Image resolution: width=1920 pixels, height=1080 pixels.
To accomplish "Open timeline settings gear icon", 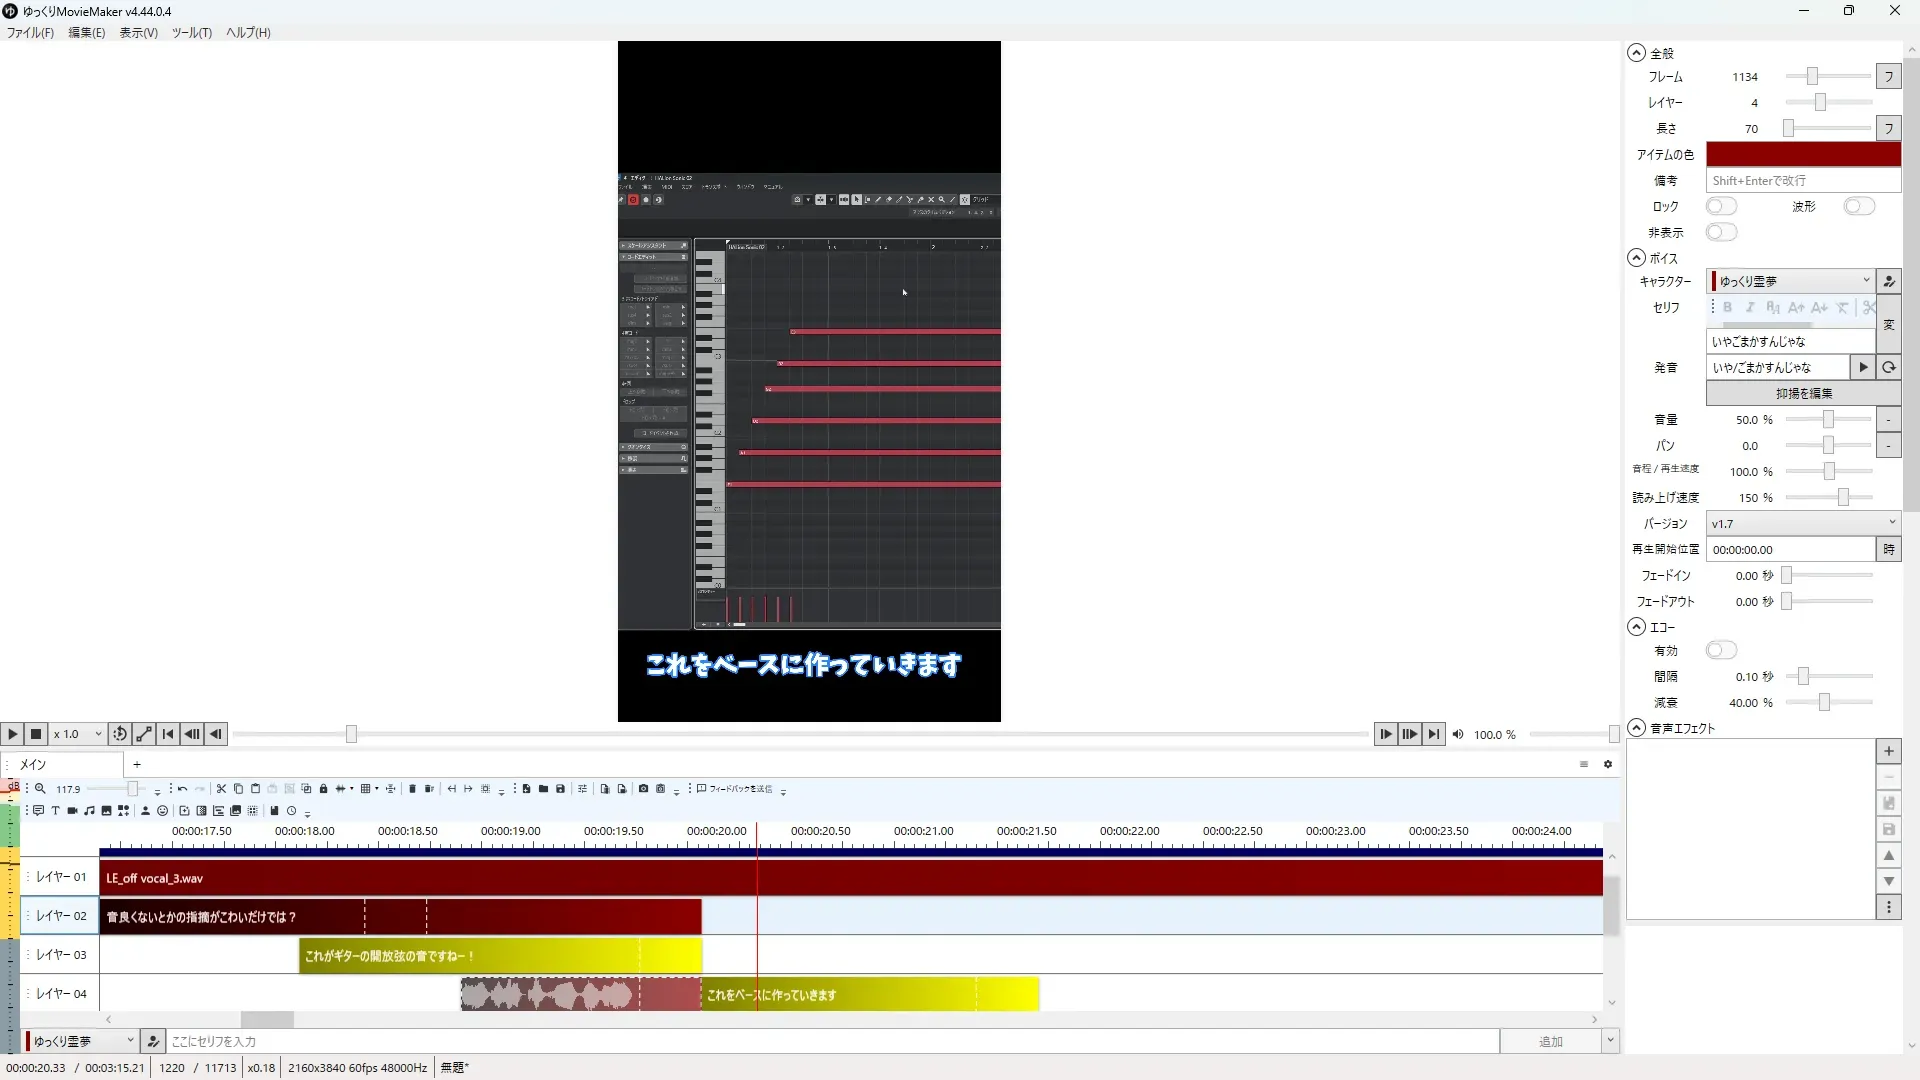I will click(1608, 764).
